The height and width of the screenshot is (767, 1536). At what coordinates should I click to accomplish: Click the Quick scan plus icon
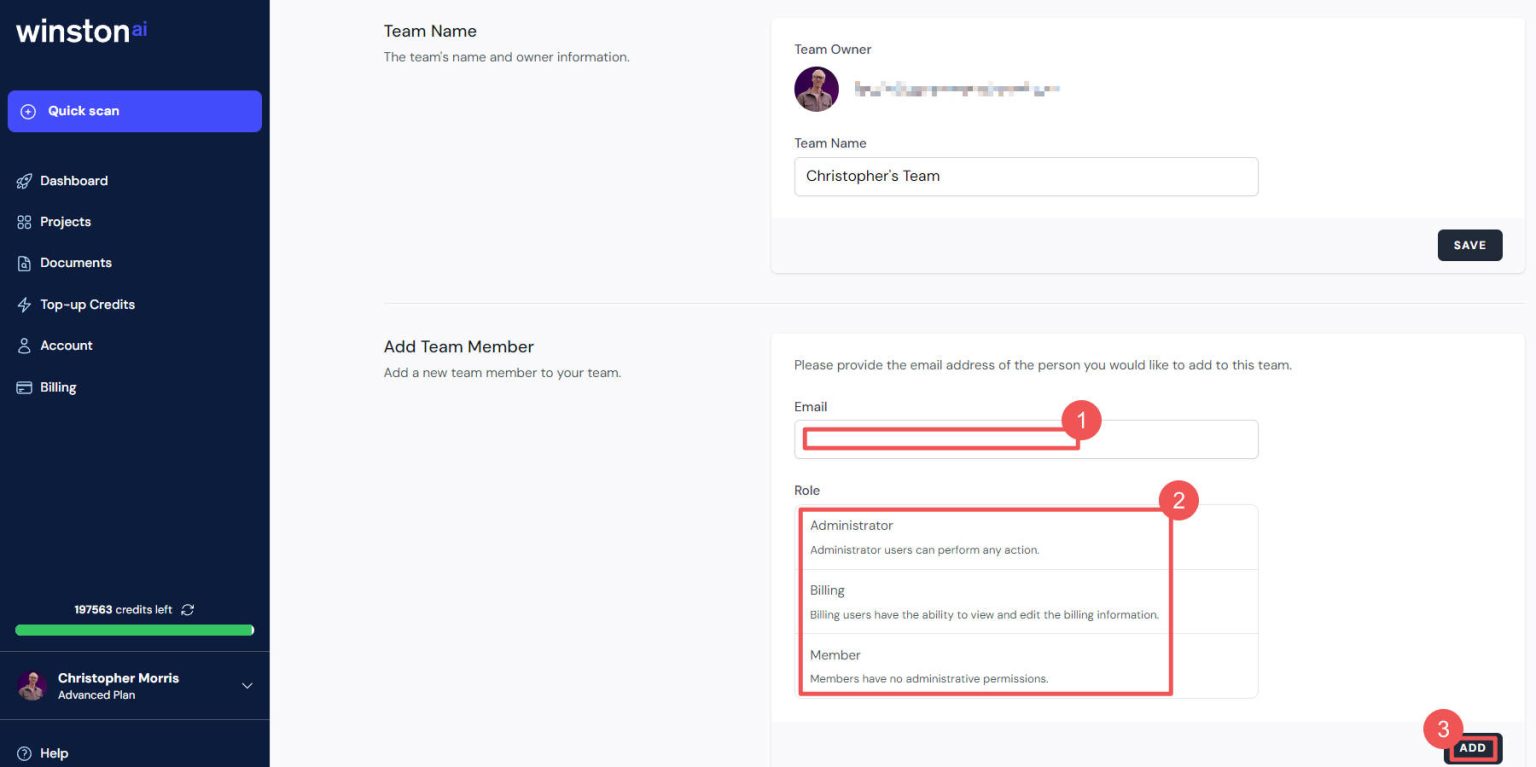(28, 112)
